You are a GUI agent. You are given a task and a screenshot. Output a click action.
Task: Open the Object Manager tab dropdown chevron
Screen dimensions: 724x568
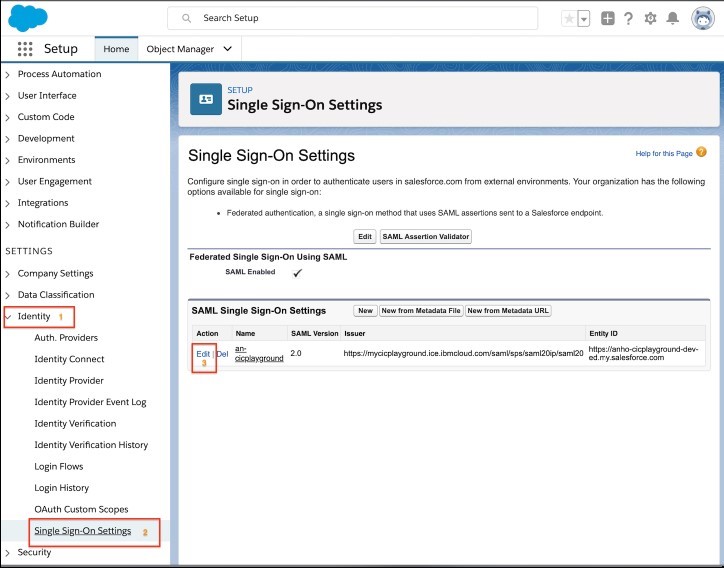[x=228, y=48]
